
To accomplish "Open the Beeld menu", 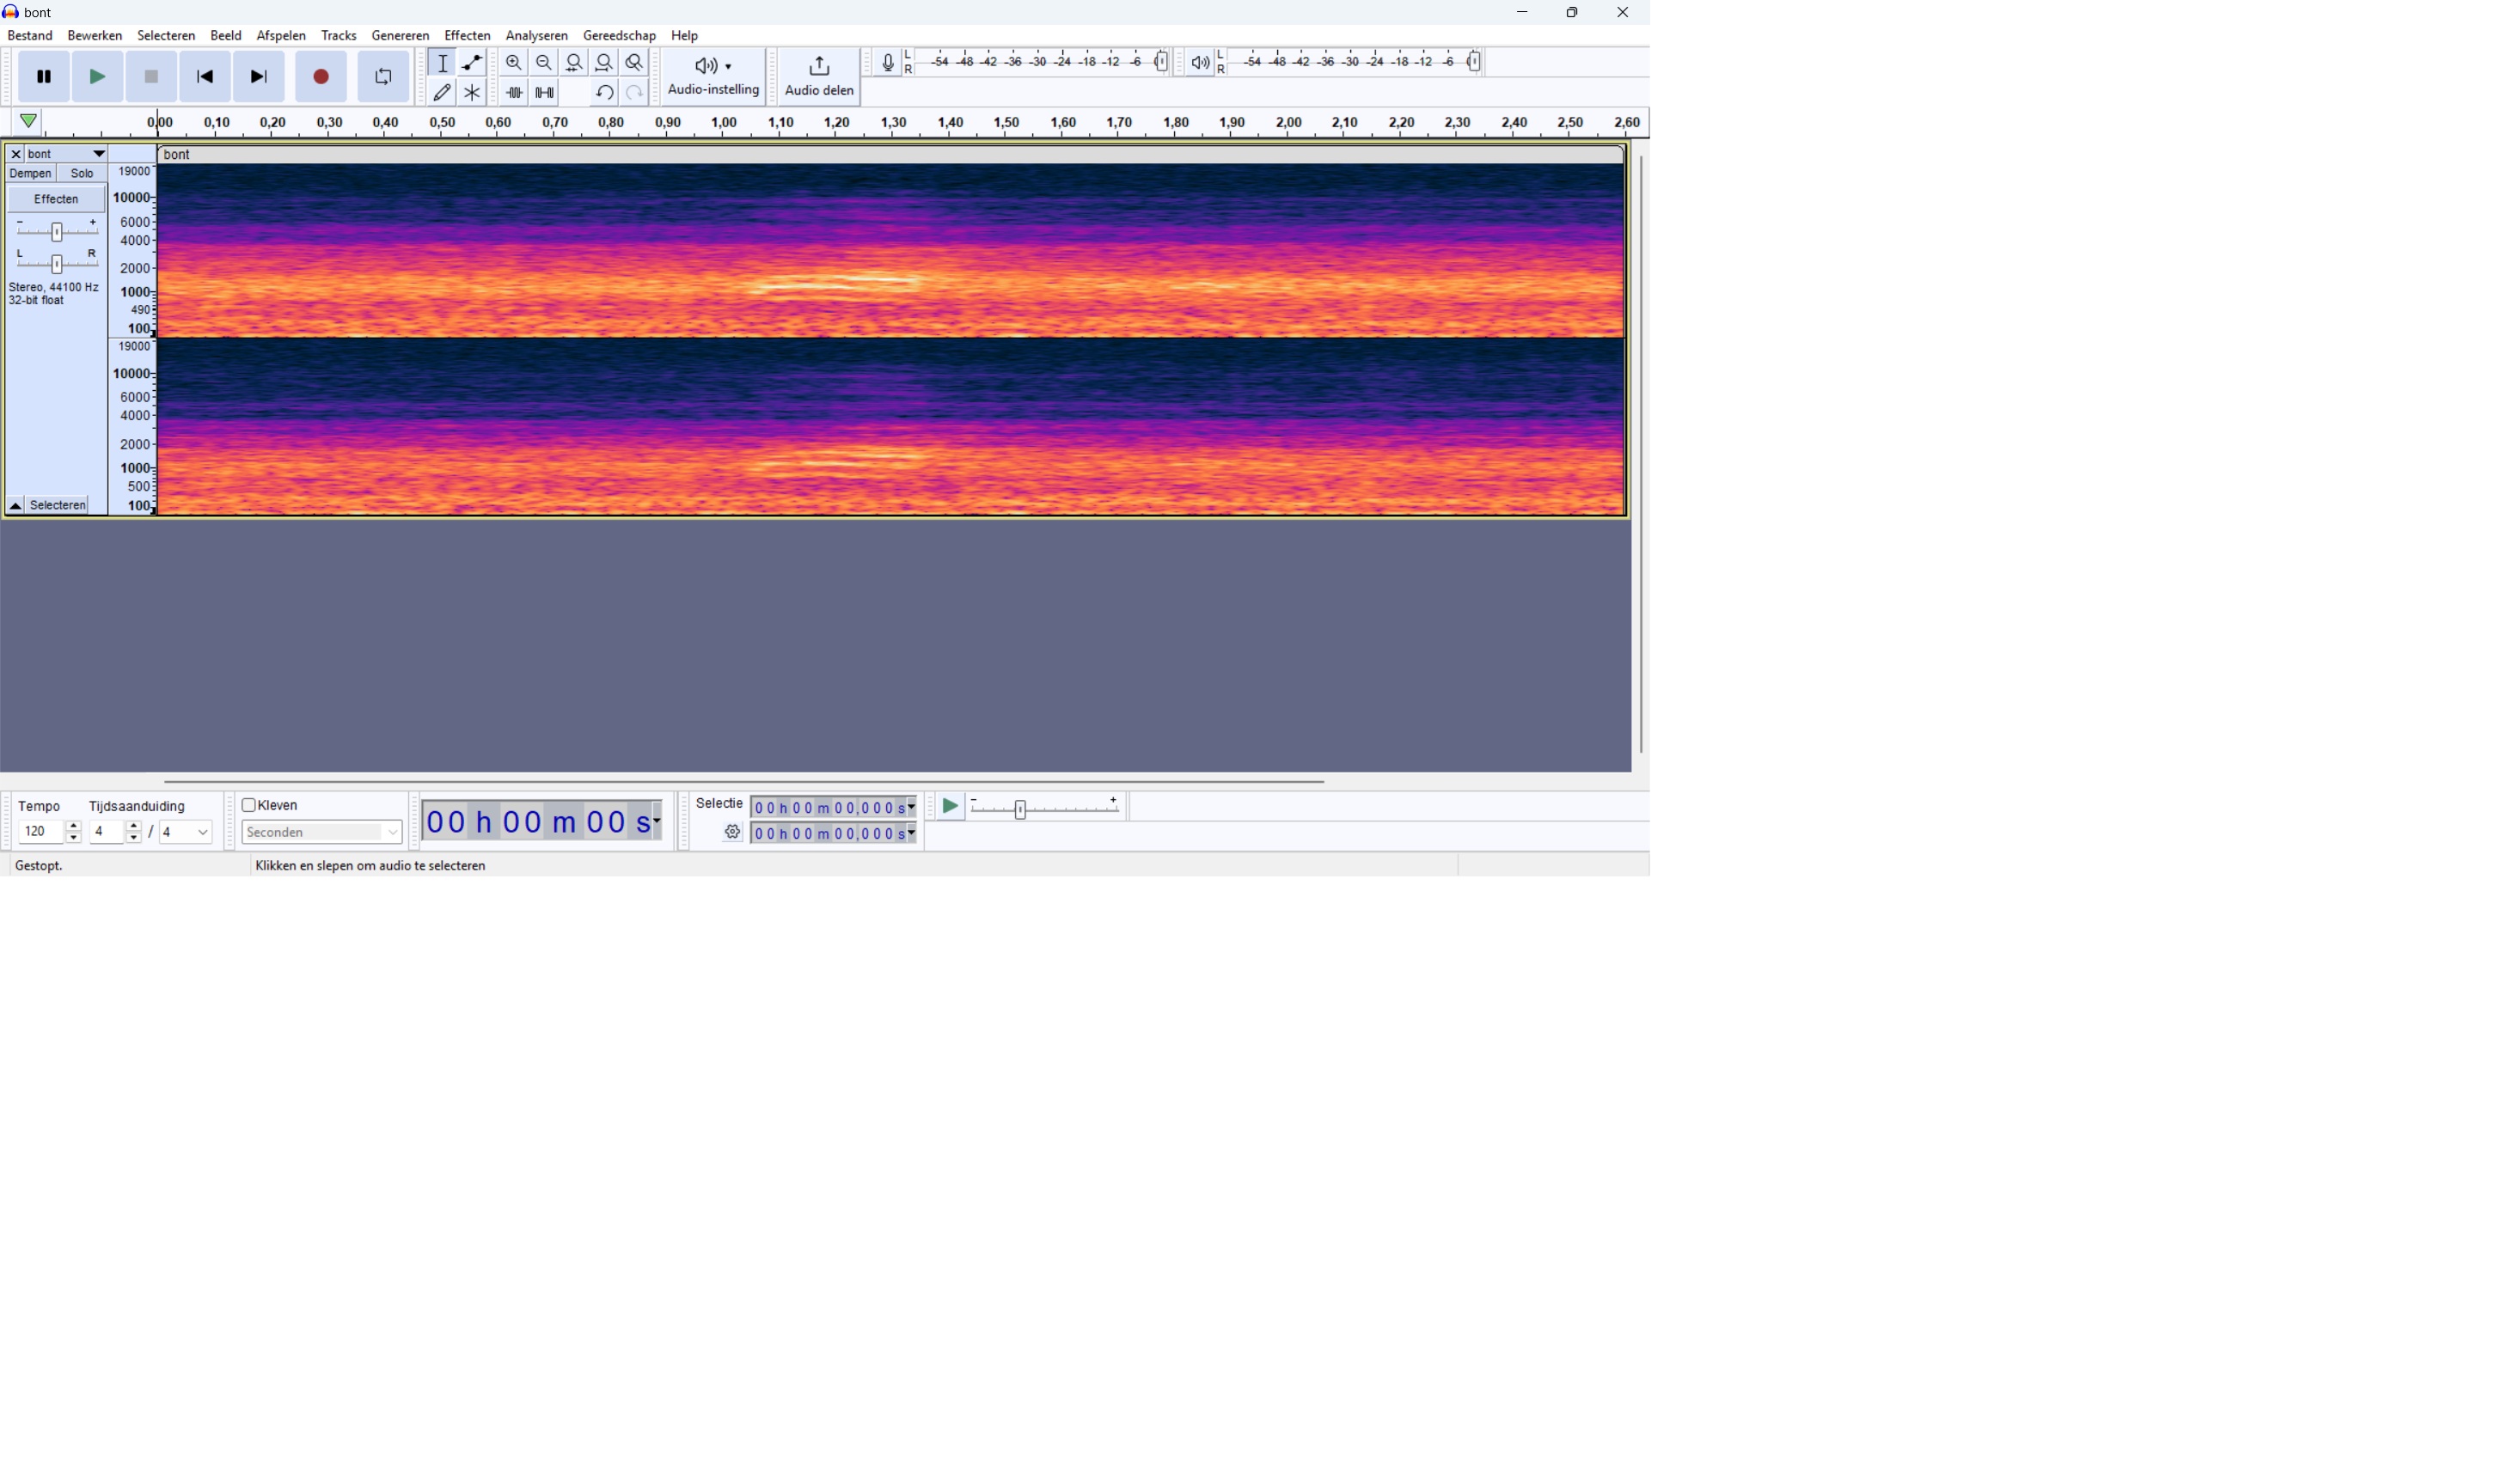I will tap(226, 36).
